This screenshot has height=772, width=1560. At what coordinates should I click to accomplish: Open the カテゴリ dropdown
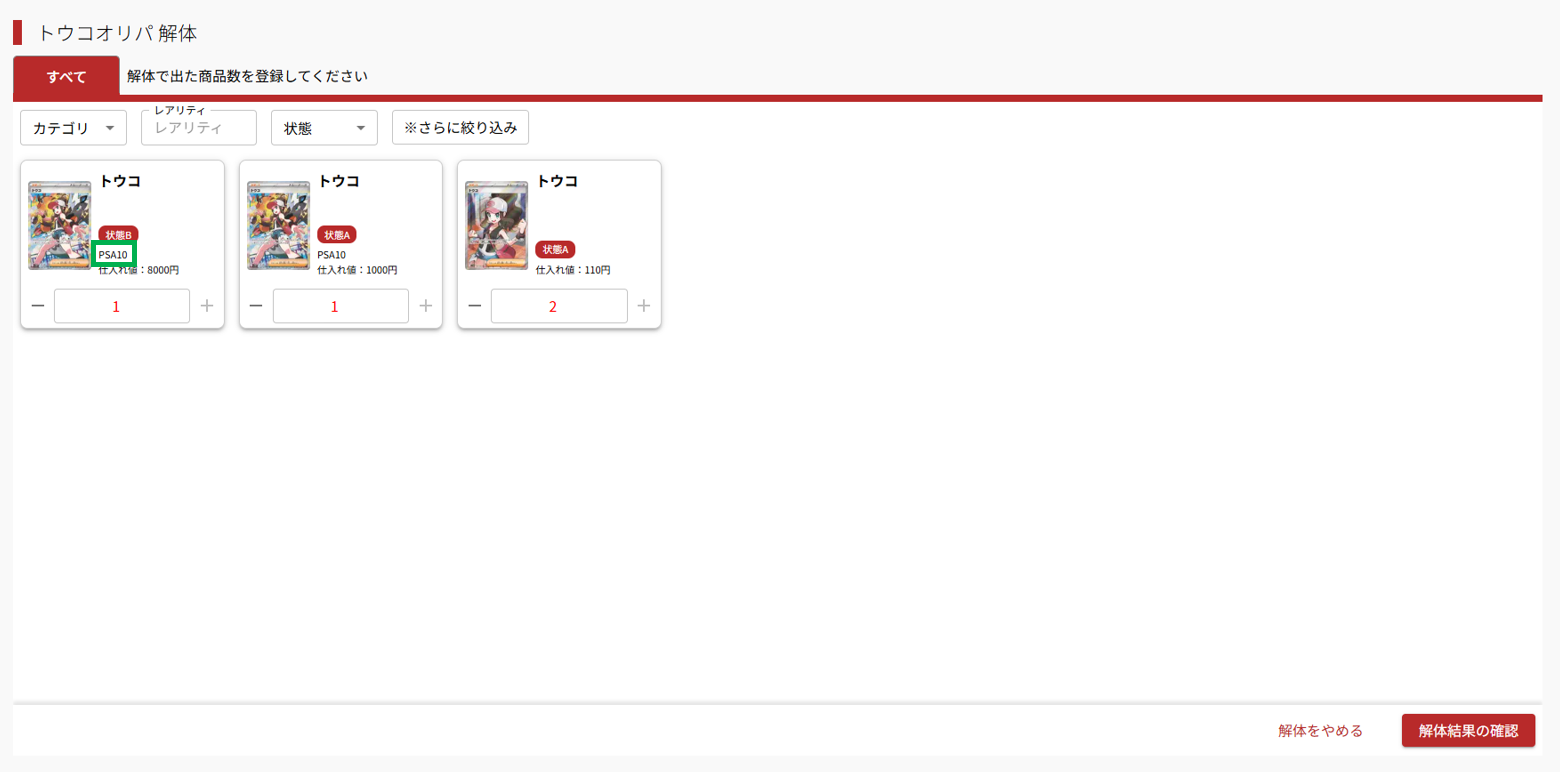74,128
